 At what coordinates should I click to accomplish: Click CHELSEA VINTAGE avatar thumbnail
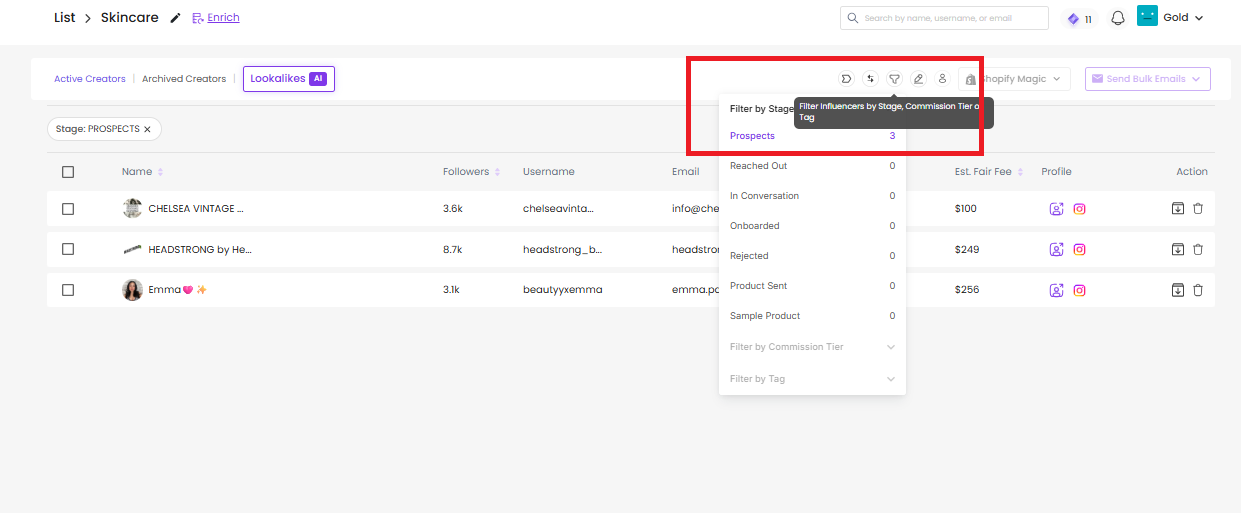tap(132, 208)
